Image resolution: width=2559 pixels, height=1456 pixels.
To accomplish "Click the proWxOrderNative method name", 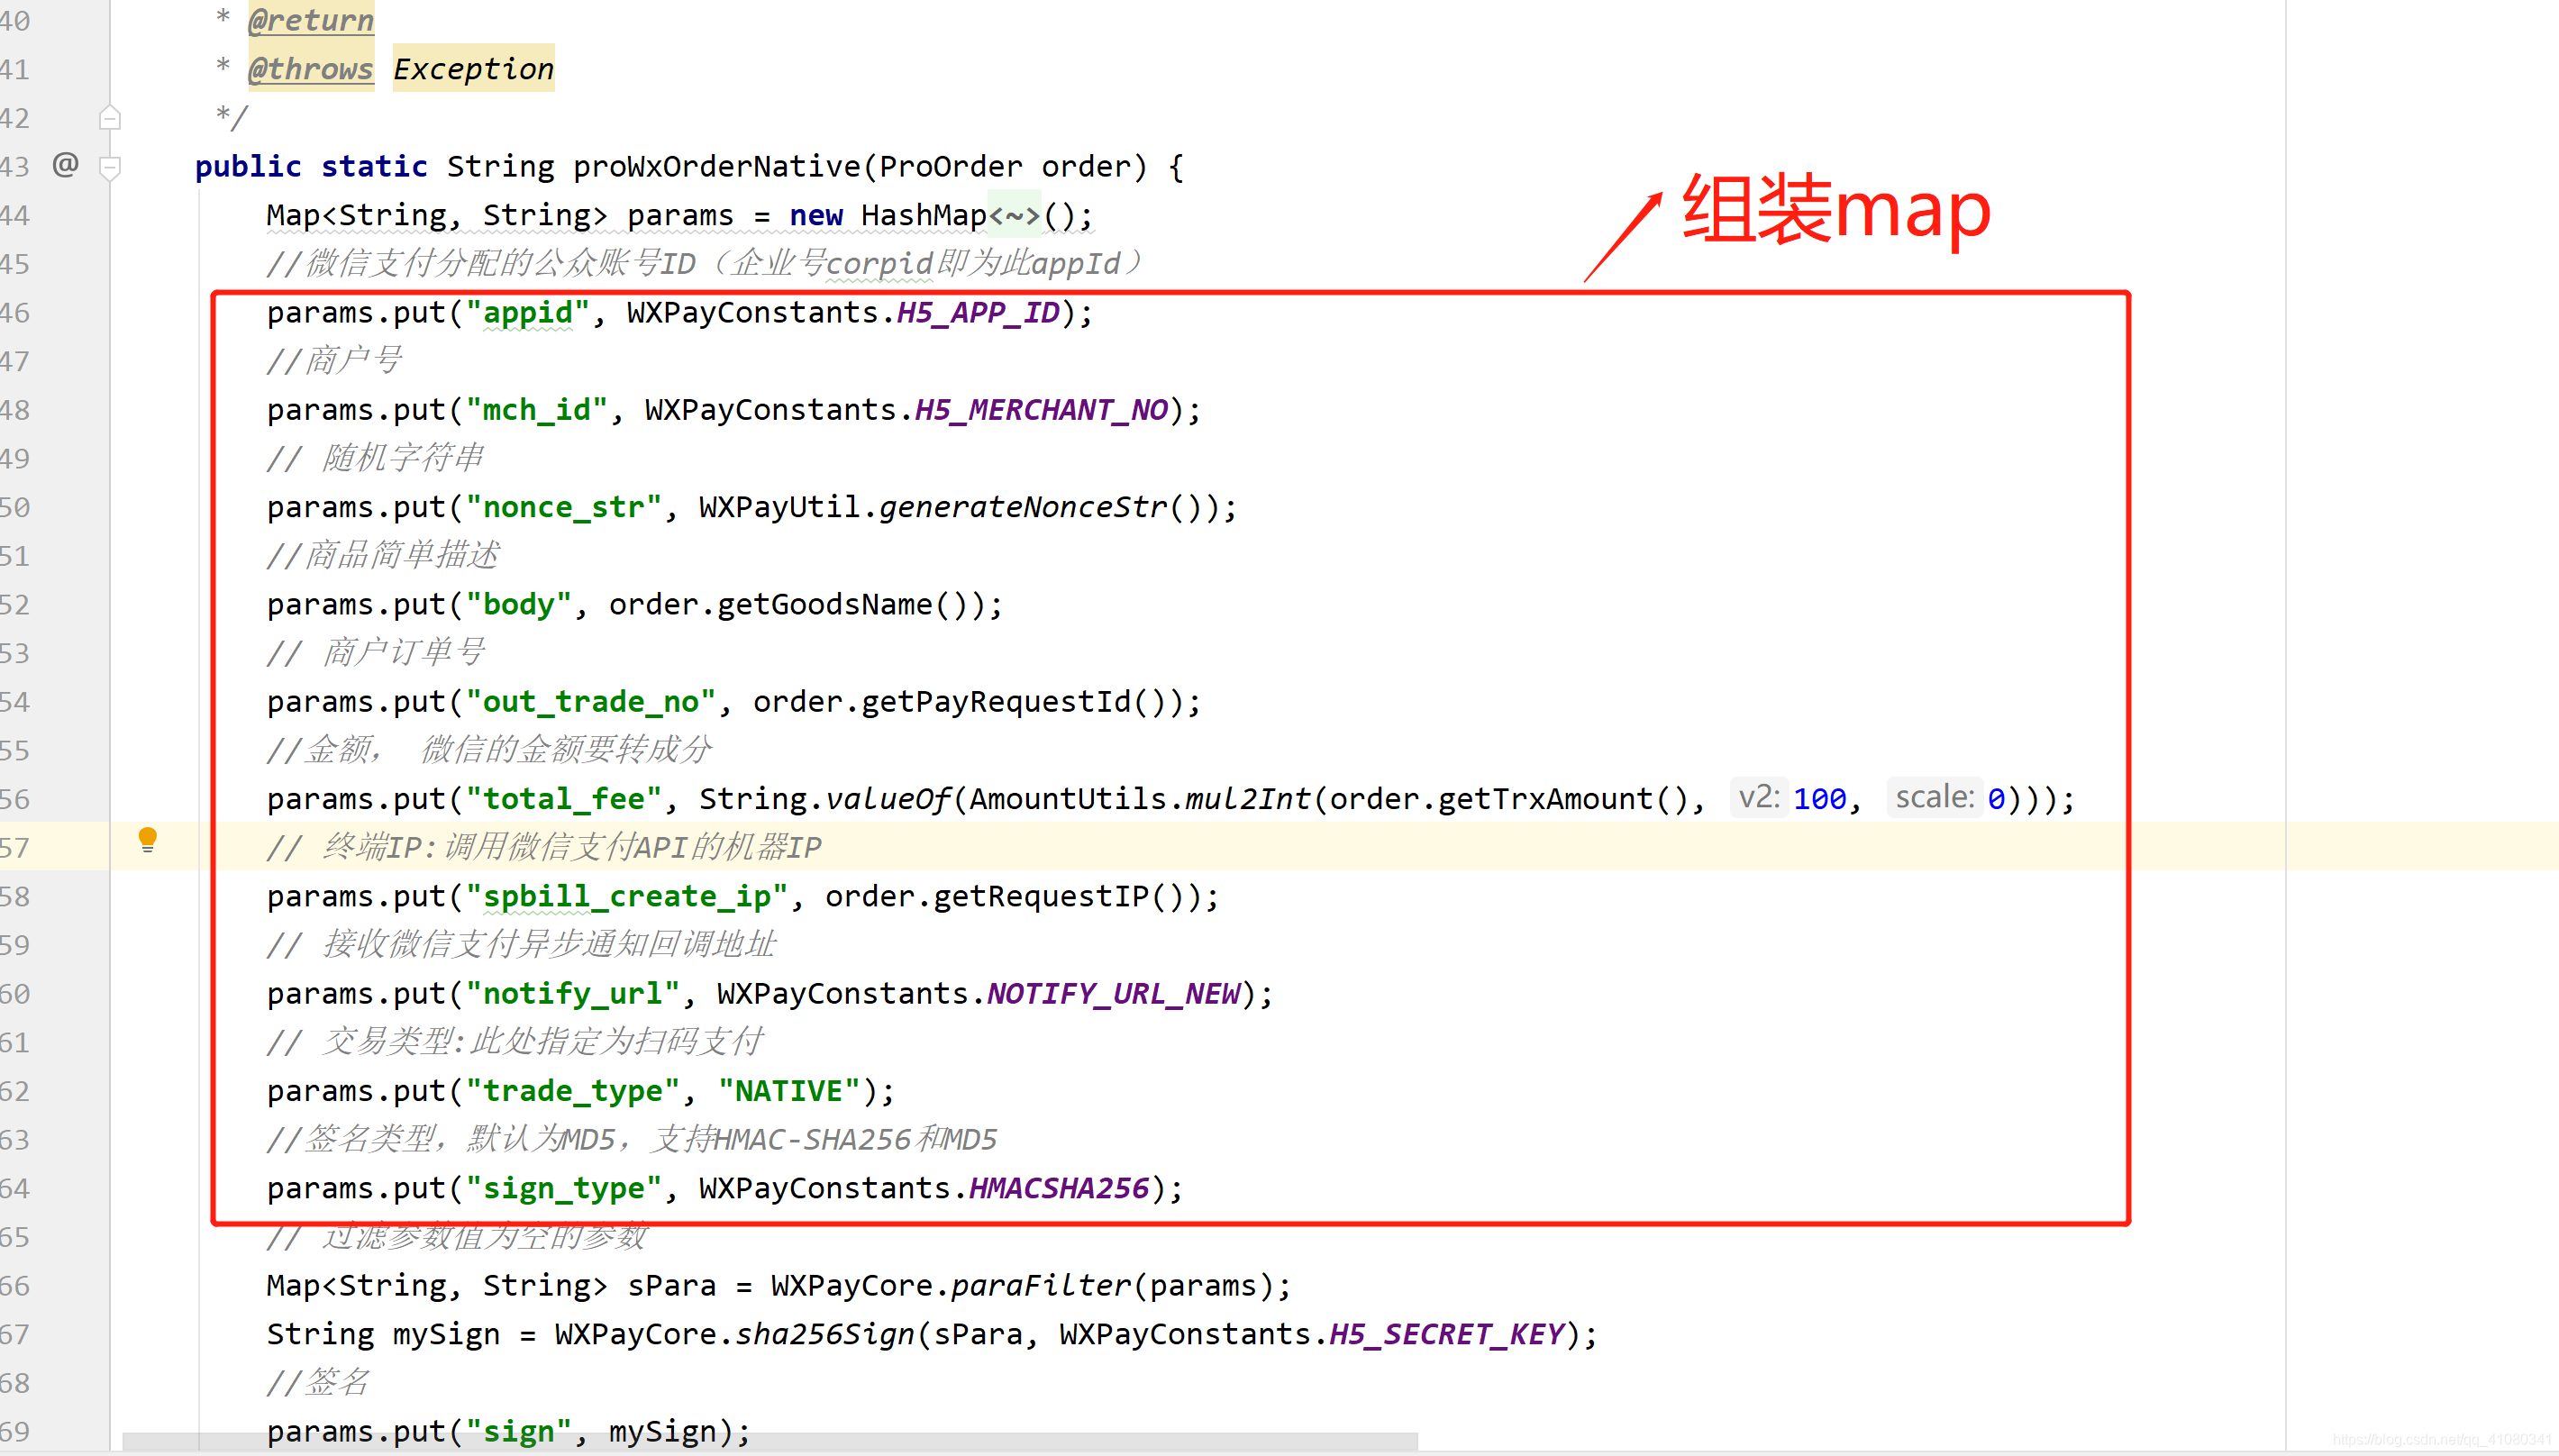I will coord(716,166).
